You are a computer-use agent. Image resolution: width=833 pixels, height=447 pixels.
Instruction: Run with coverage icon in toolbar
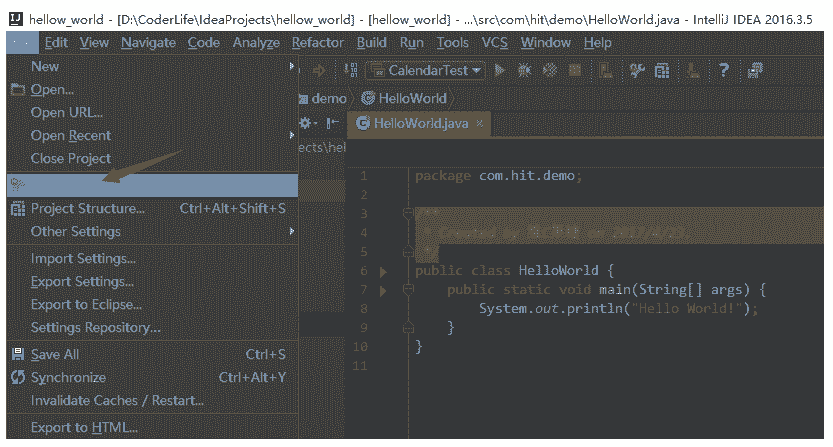[550, 70]
